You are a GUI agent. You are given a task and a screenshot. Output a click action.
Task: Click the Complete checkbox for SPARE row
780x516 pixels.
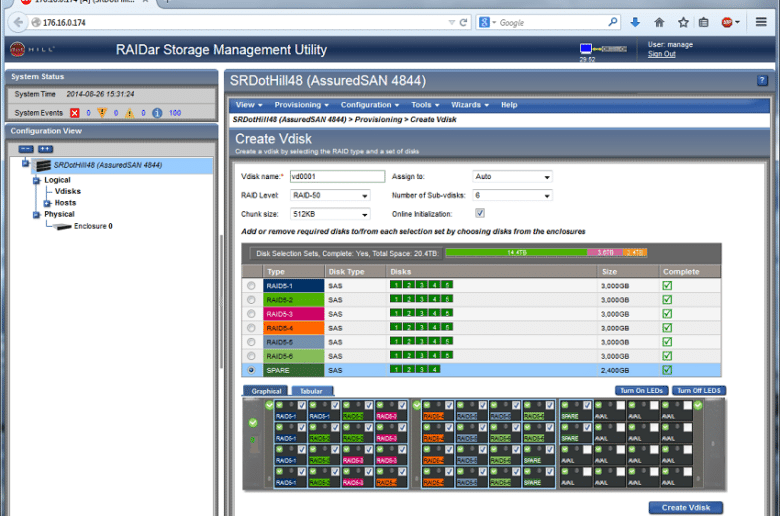667,370
